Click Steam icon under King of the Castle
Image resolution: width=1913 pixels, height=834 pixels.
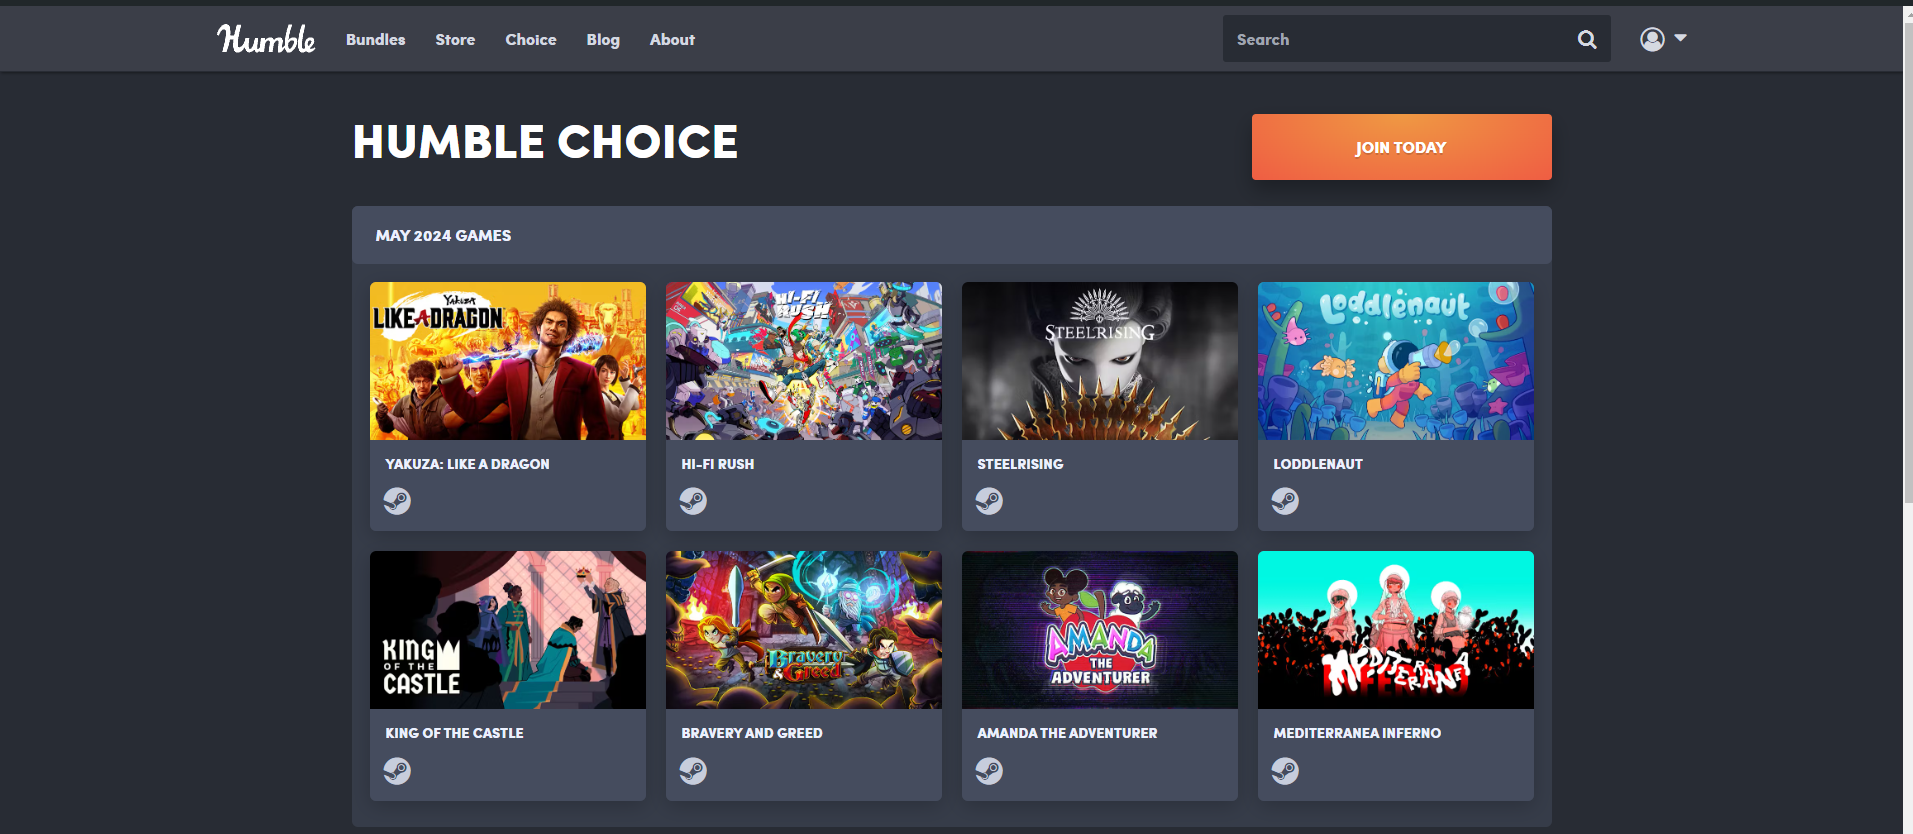tap(397, 771)
